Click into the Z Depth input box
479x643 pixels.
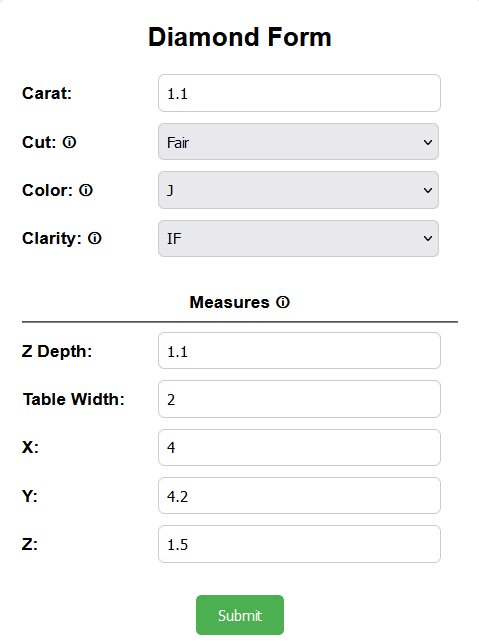coord(299,351)
